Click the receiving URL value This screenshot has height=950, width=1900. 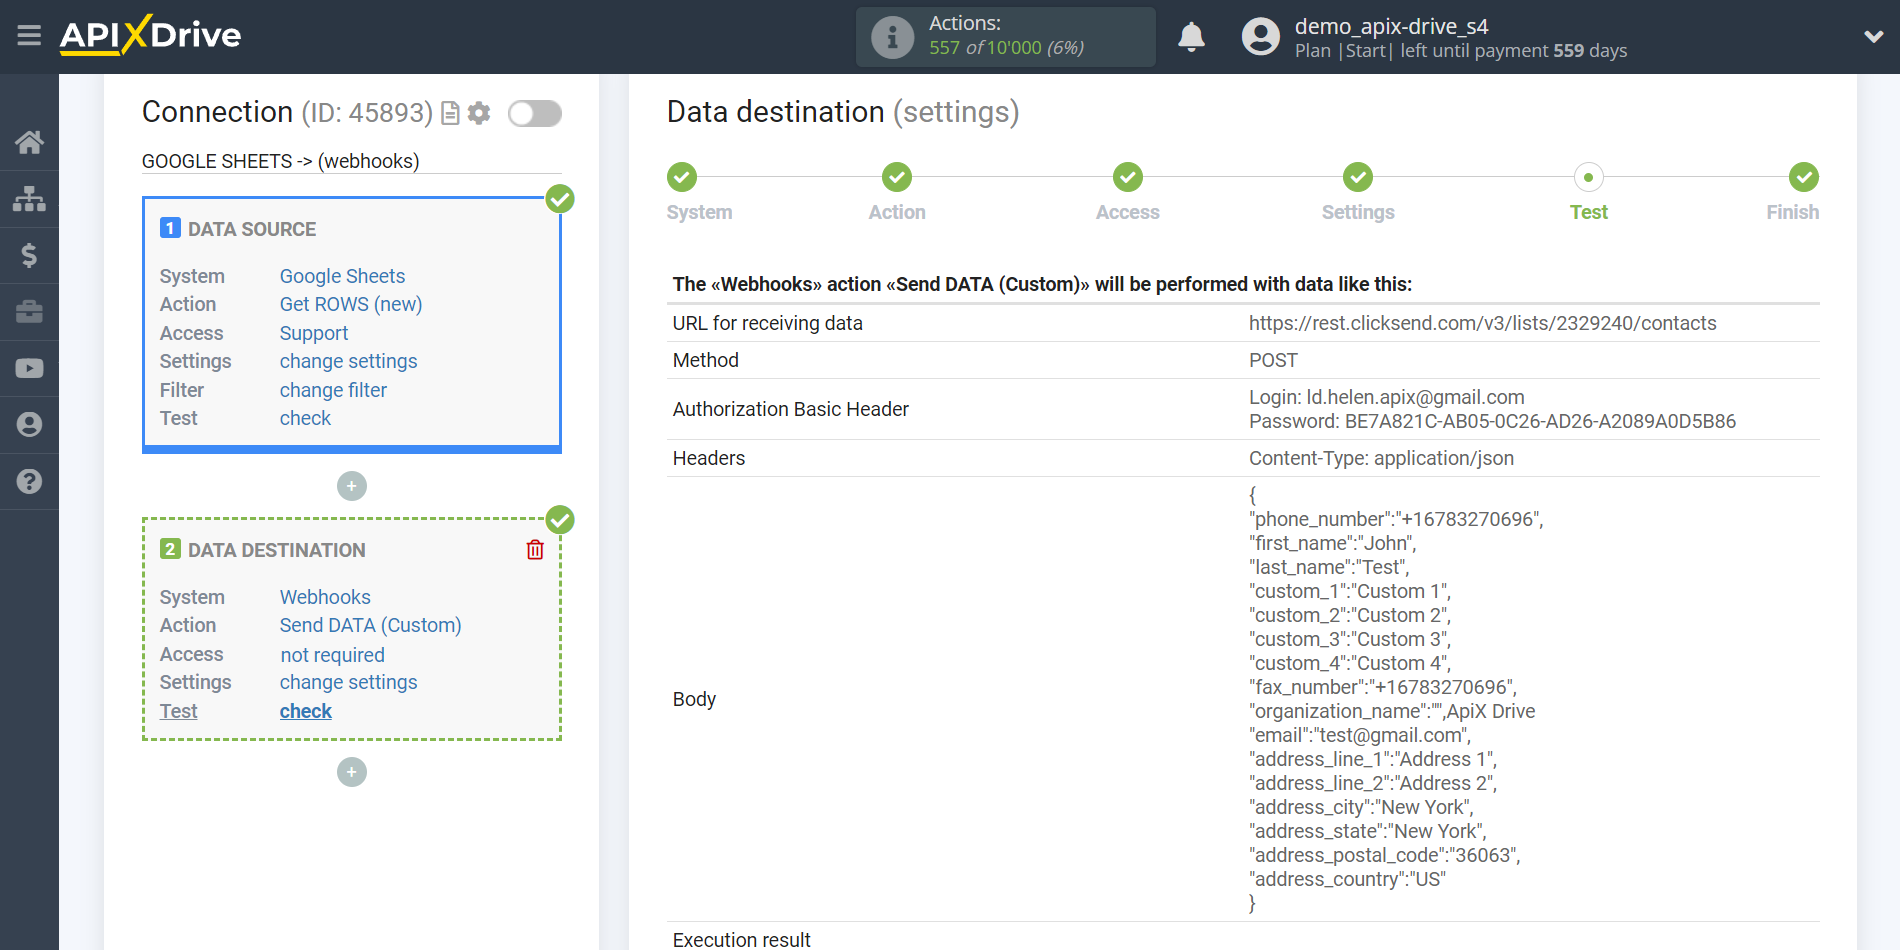1482,323
